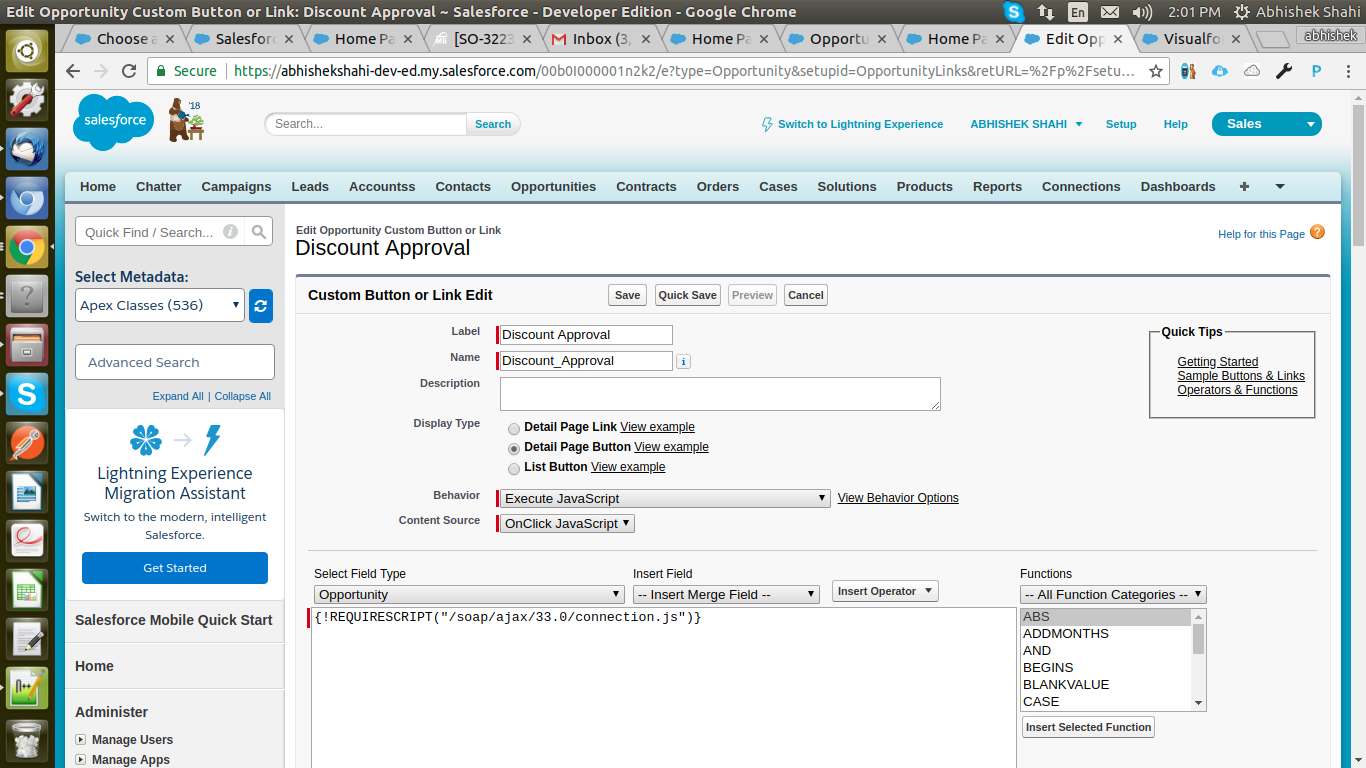Go to the Opportunities tab
1366x768 pixels.
(x=553, y=187)
